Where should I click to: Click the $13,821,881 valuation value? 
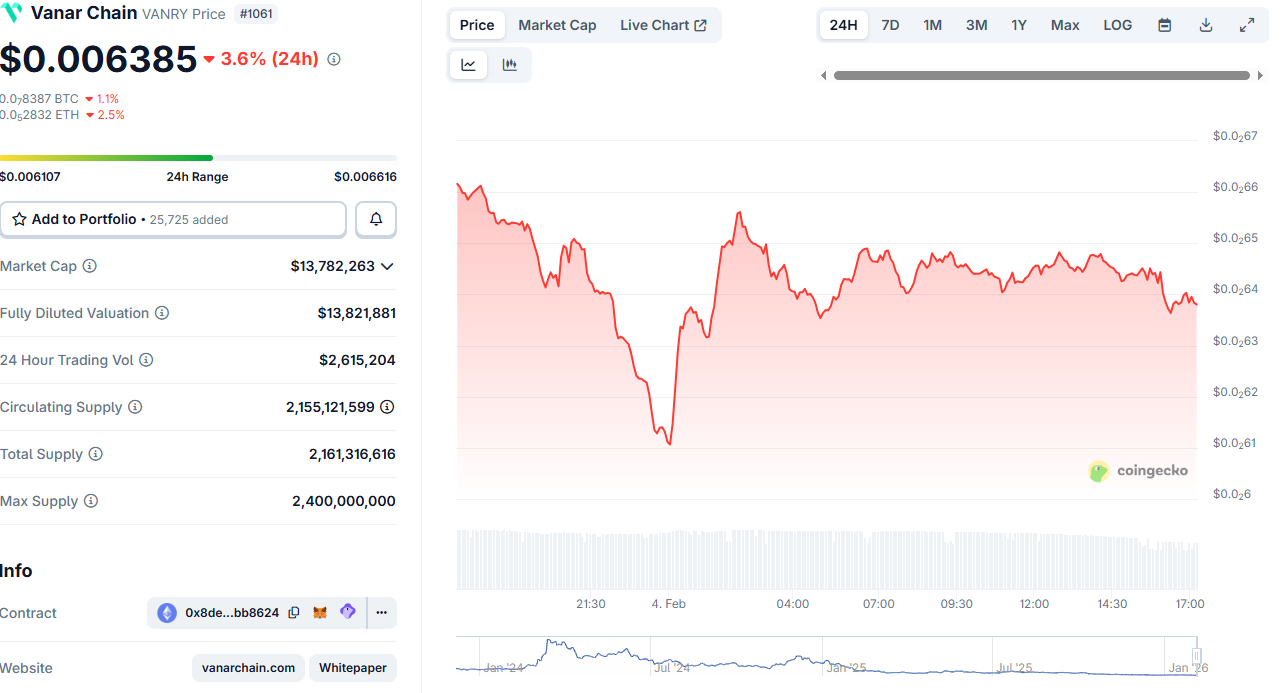pyautogui.click(x=357, y=313)
